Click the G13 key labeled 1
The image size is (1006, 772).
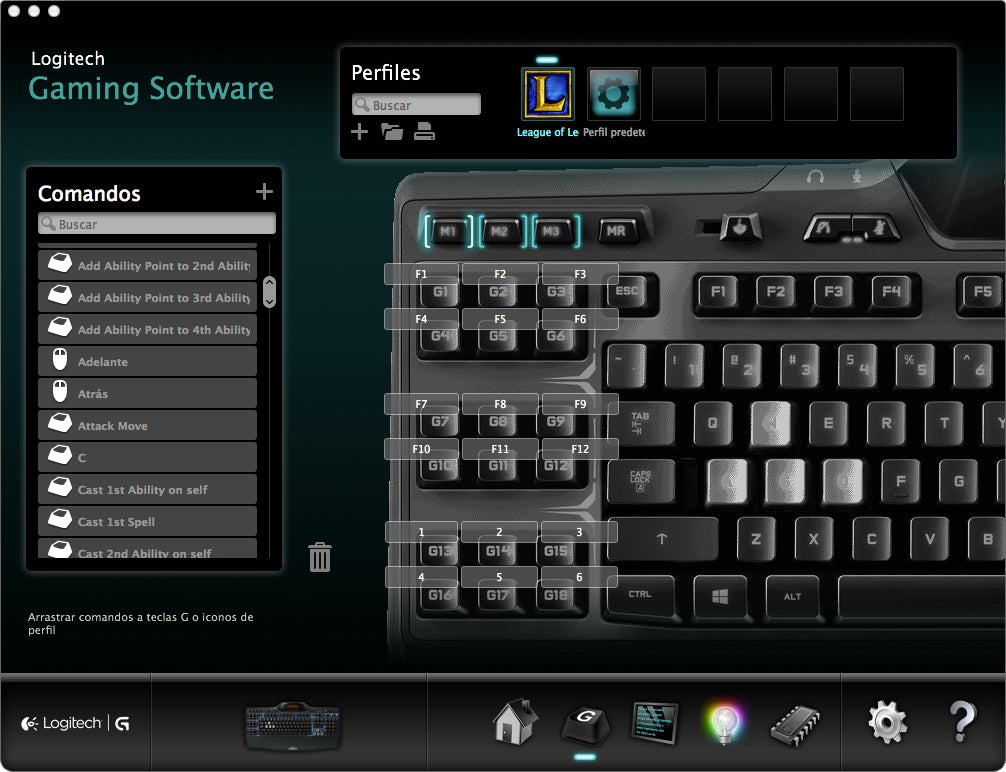point(440,551)
